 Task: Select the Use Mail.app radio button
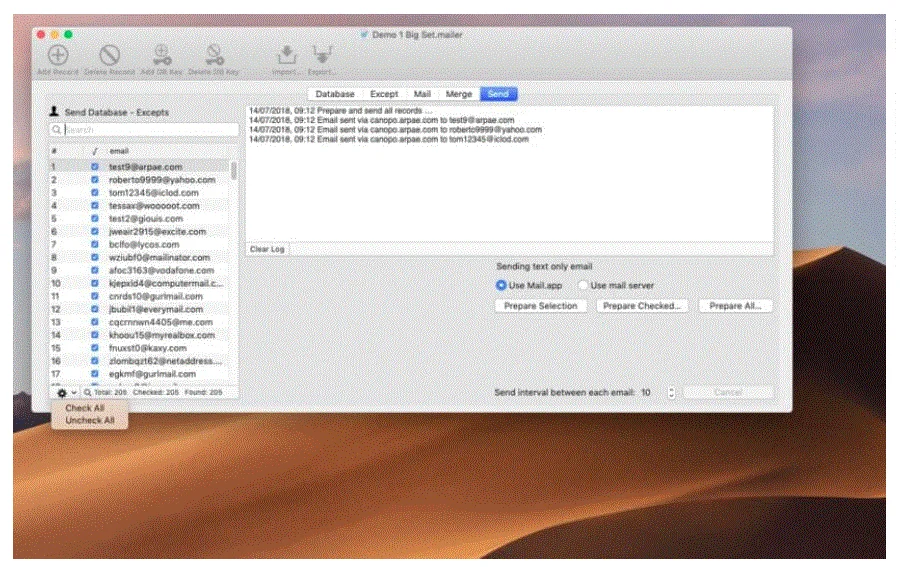click(501, 285)
